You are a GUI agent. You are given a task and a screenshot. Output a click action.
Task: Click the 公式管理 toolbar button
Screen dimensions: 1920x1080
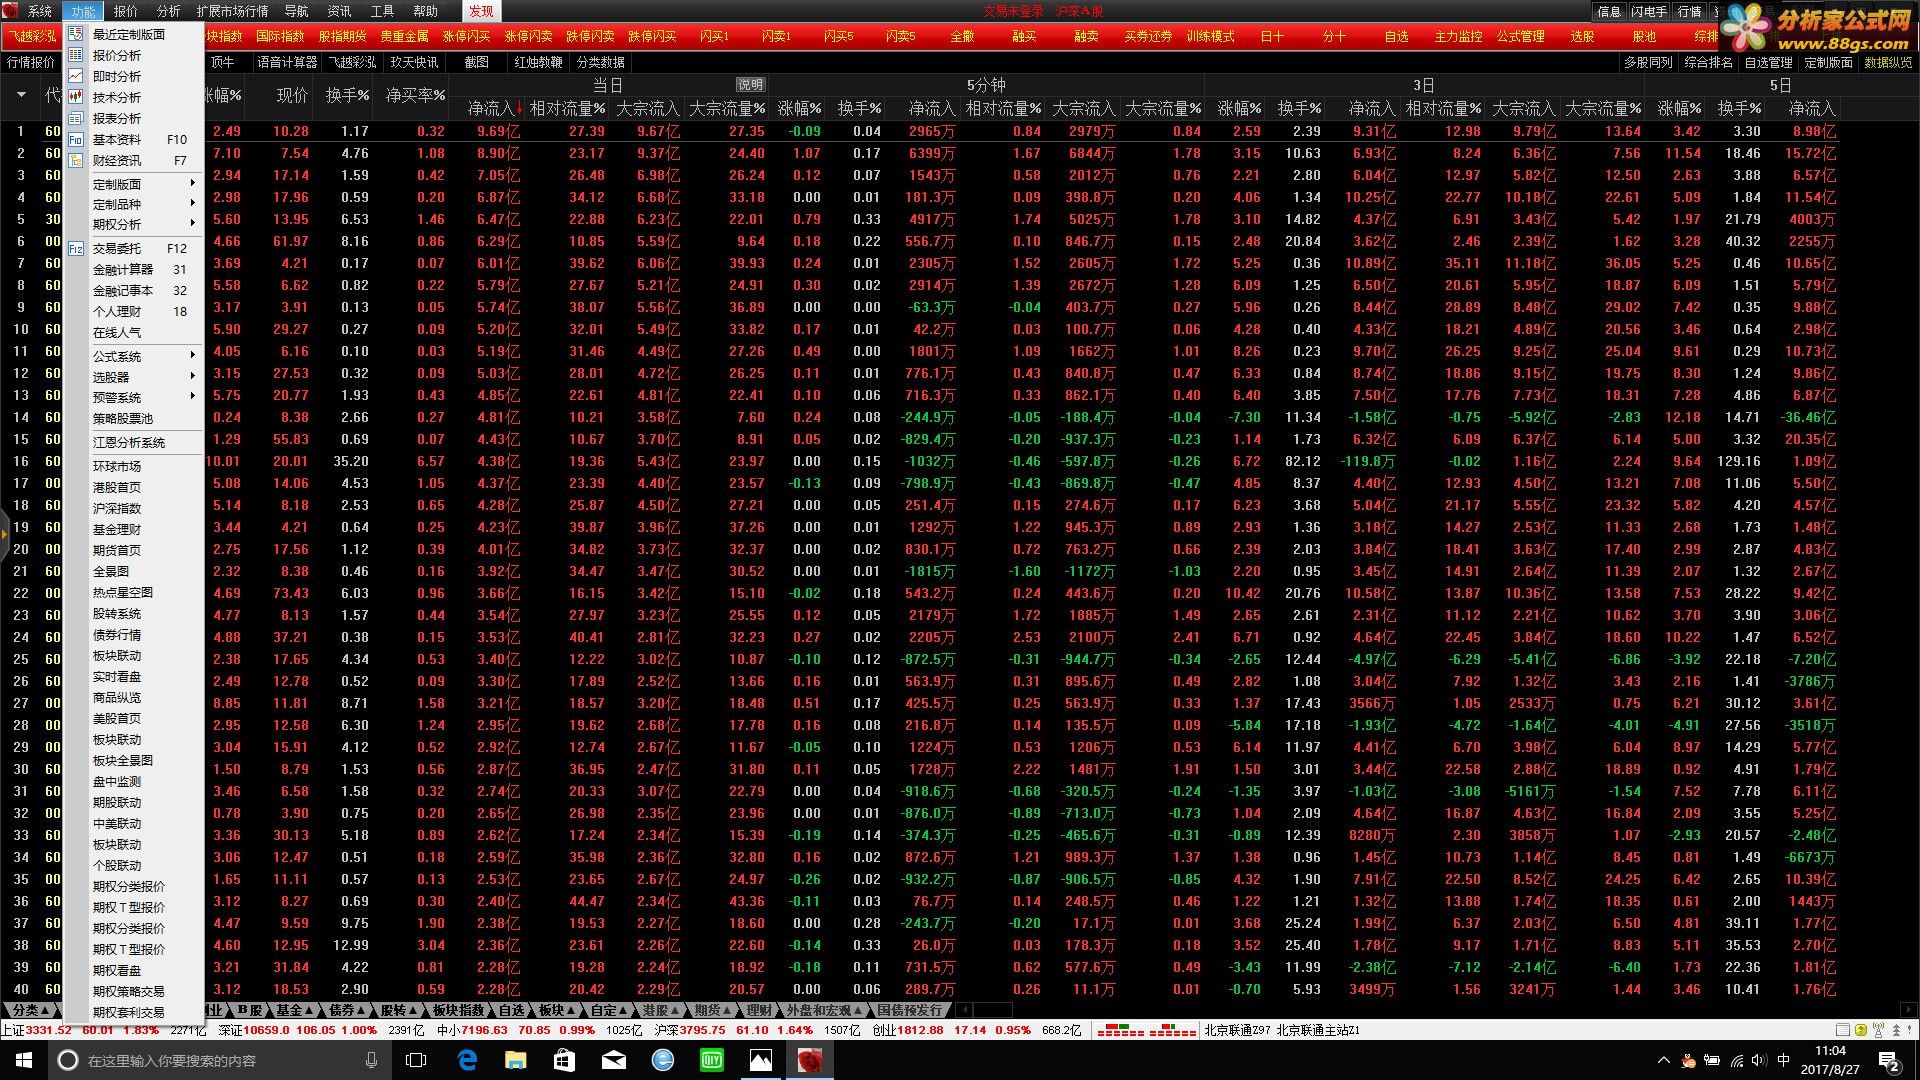click(1520, 36)
